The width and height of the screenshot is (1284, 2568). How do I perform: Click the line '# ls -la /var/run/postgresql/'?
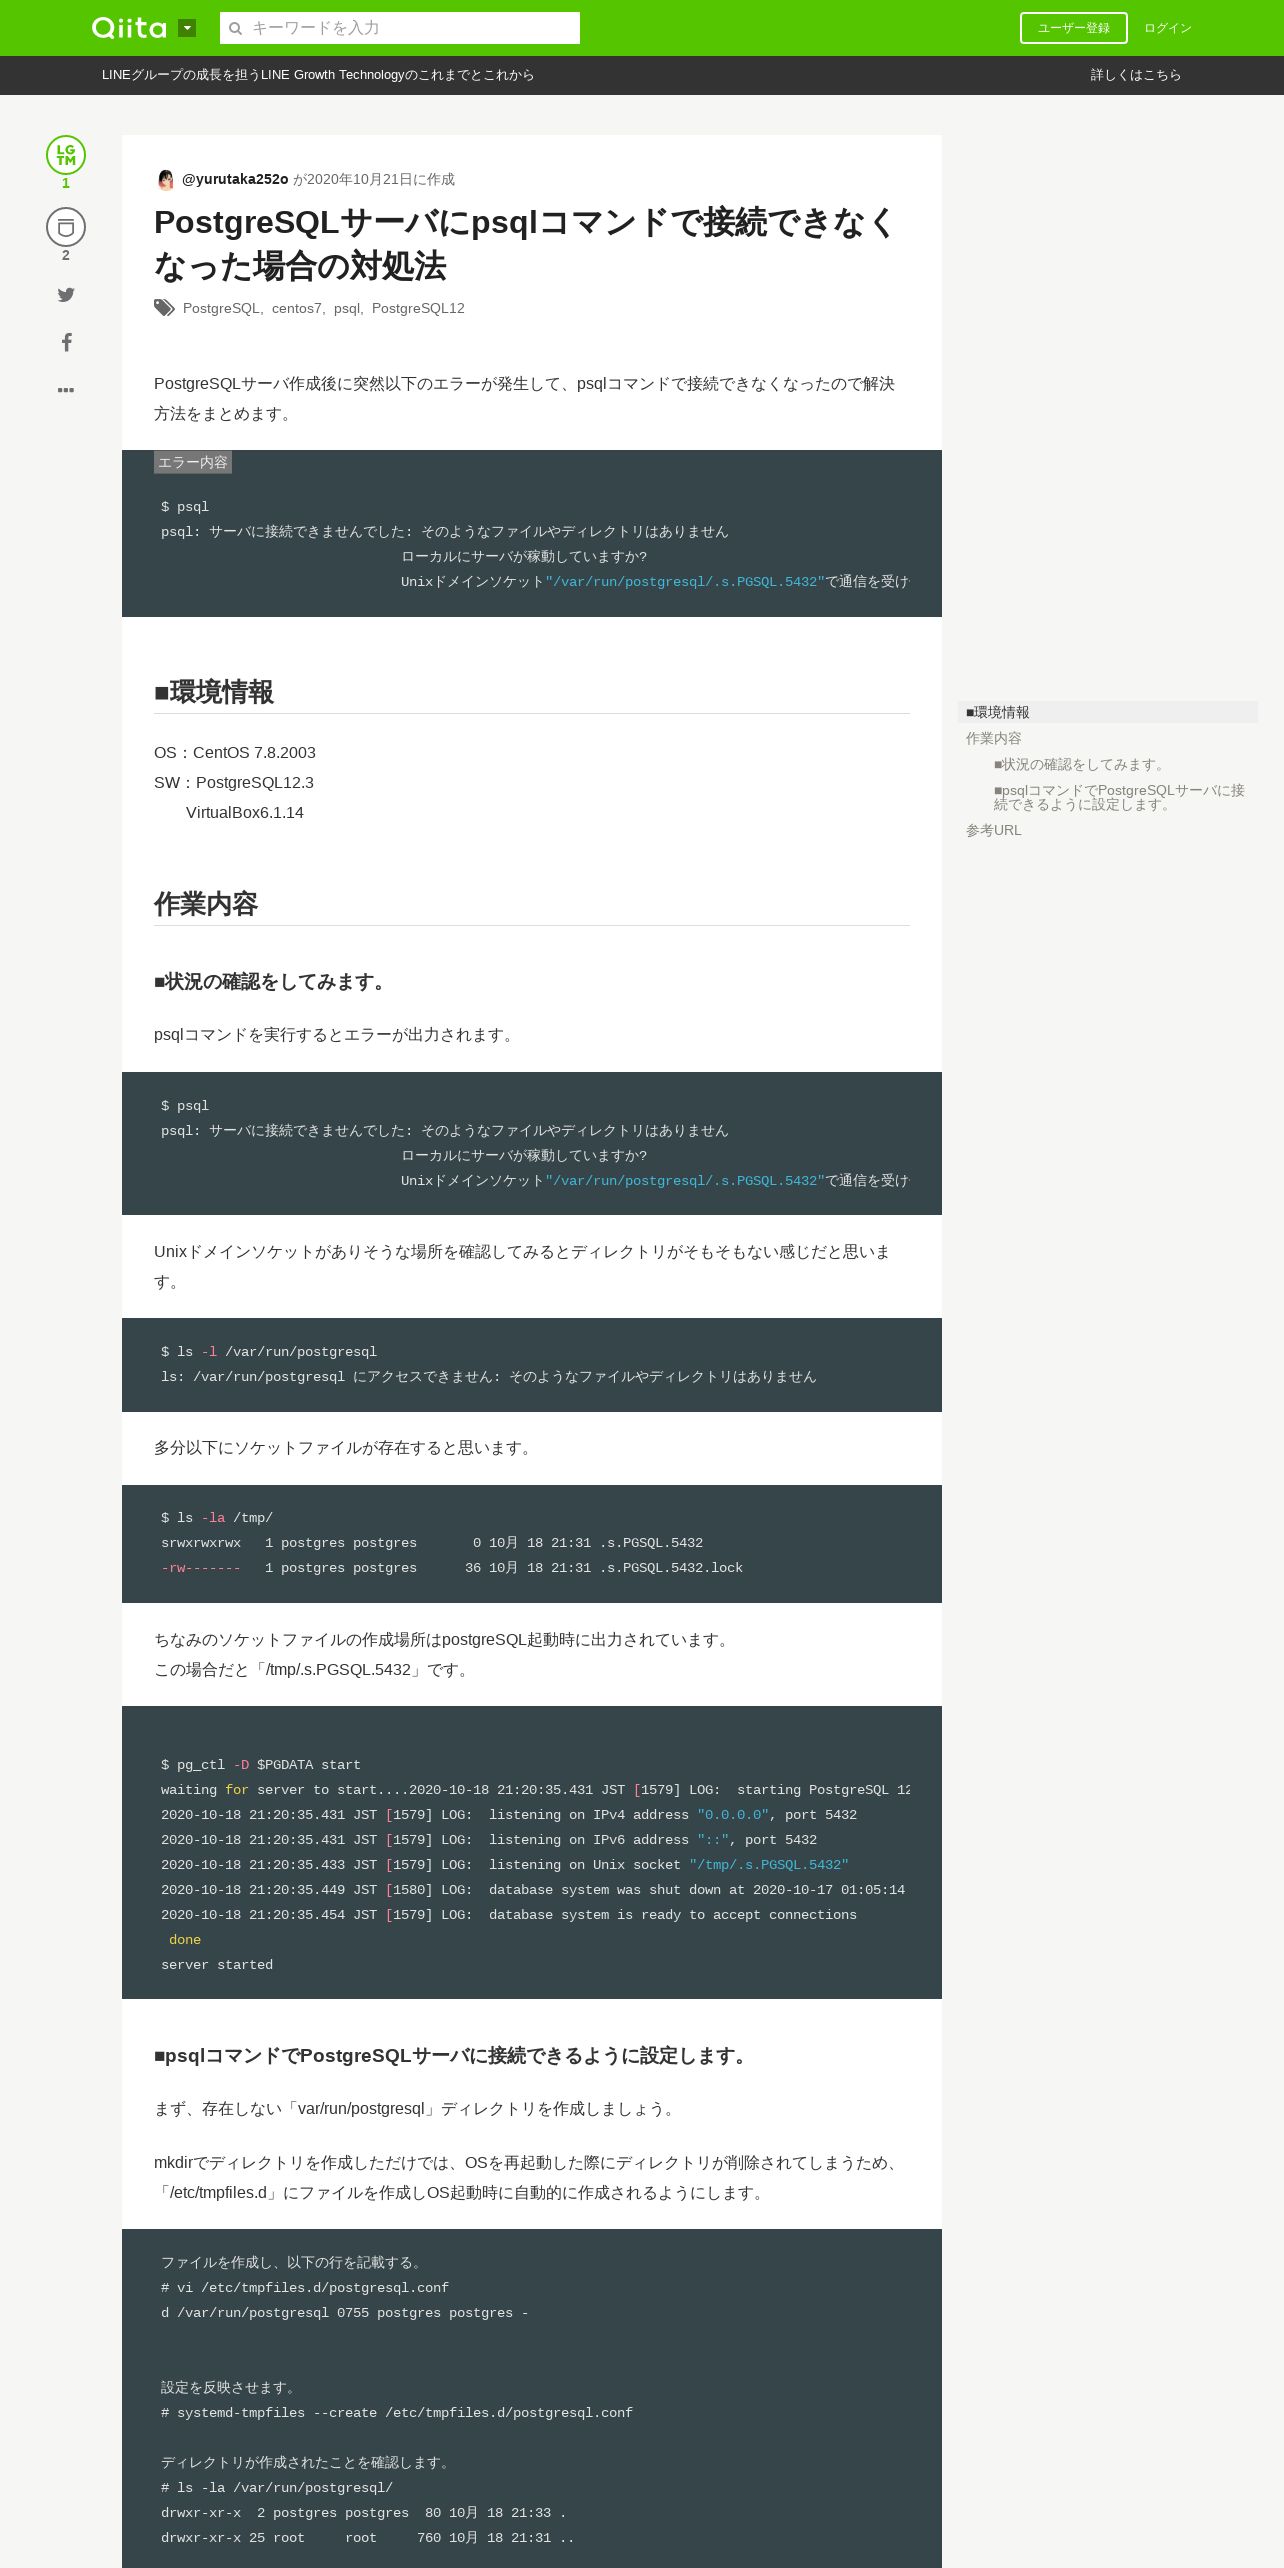point(277,2488)
